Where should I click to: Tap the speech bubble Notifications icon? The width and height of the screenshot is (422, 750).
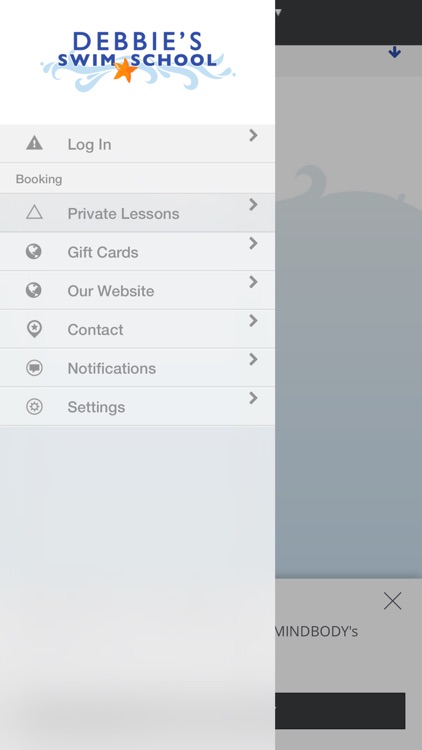point(34,368)
